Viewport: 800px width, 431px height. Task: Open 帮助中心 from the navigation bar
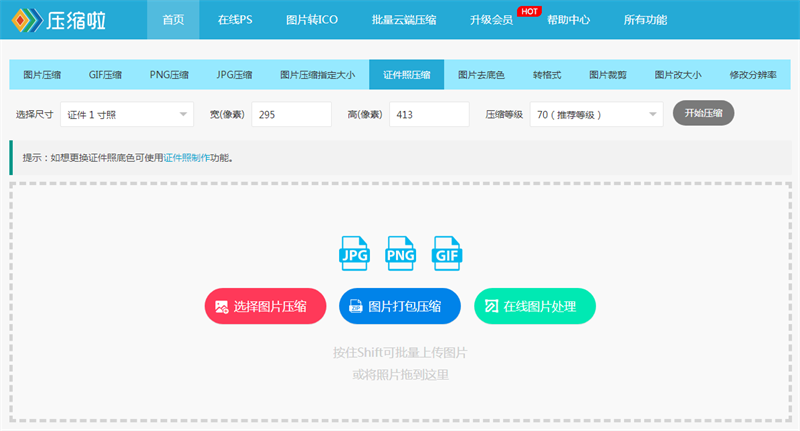[x=568, y=20]
